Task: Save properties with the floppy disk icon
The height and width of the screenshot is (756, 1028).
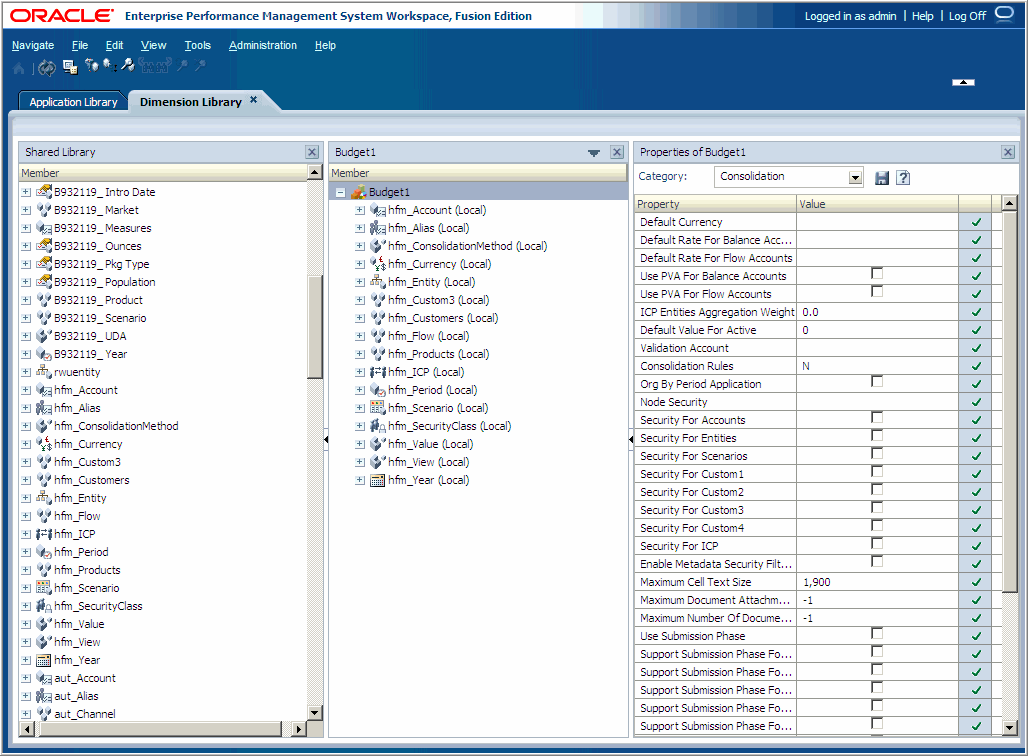Action: point(882,178)
